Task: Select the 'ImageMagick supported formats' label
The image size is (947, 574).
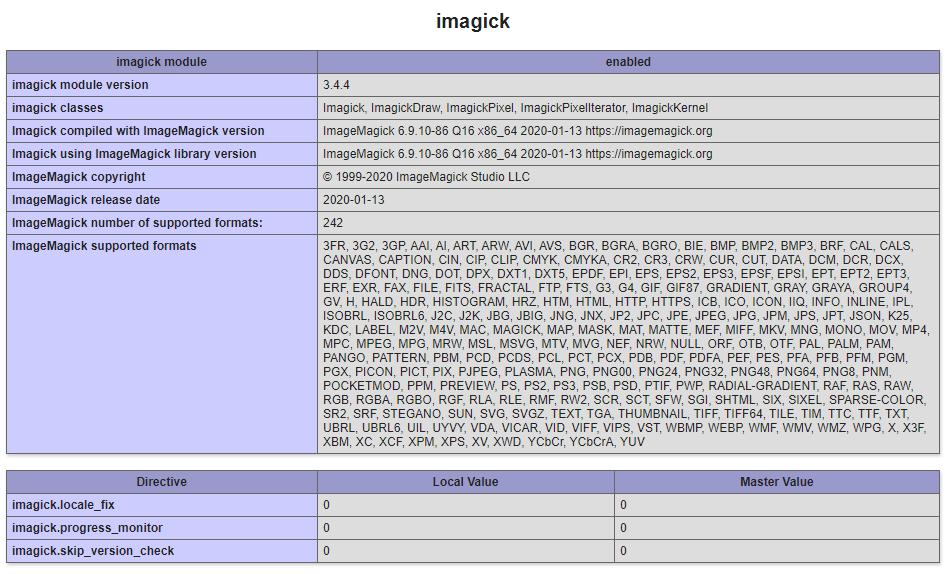Action: pos(104,245)
